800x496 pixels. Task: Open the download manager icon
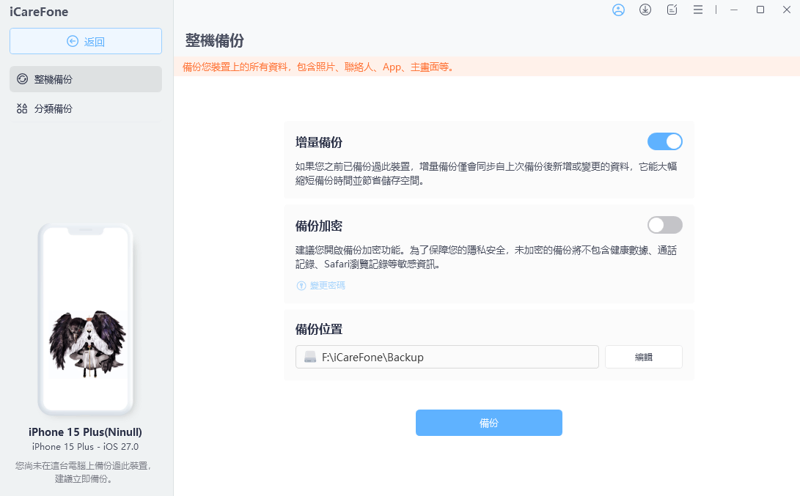645,10
